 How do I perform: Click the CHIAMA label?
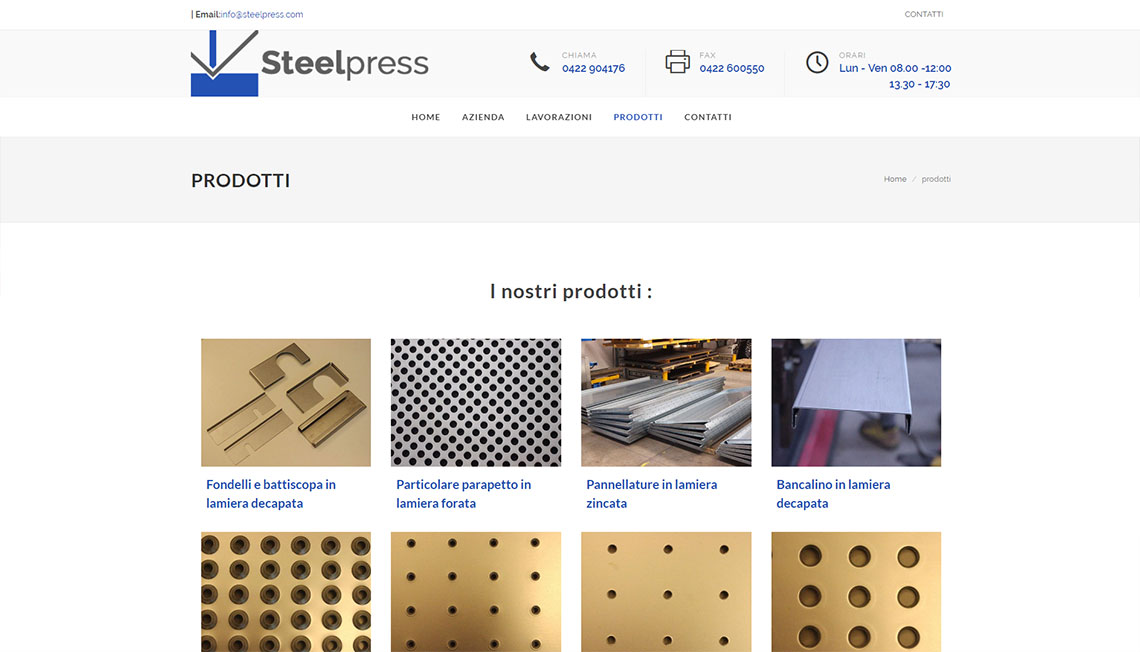[579, 55]
